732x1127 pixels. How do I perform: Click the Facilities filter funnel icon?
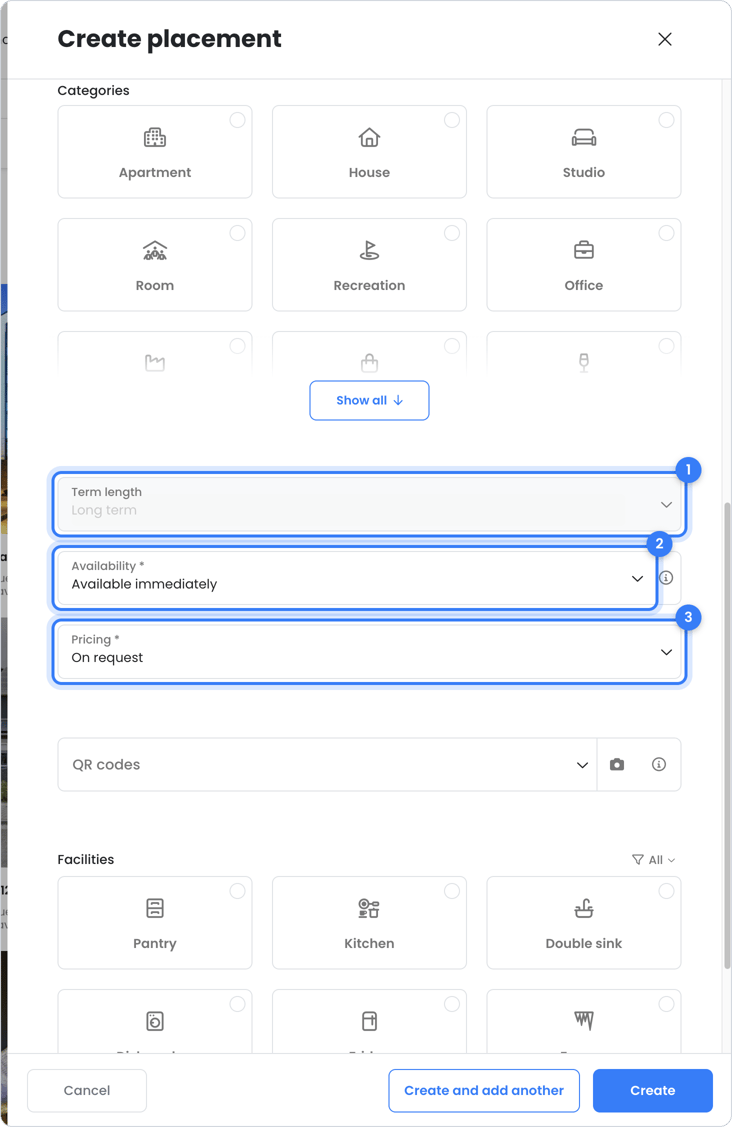pyautogui.click(x=638, y=860)
